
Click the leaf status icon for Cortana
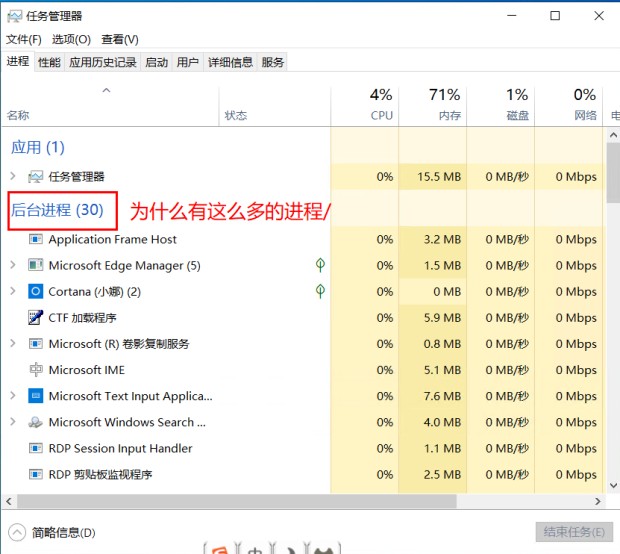320,291
